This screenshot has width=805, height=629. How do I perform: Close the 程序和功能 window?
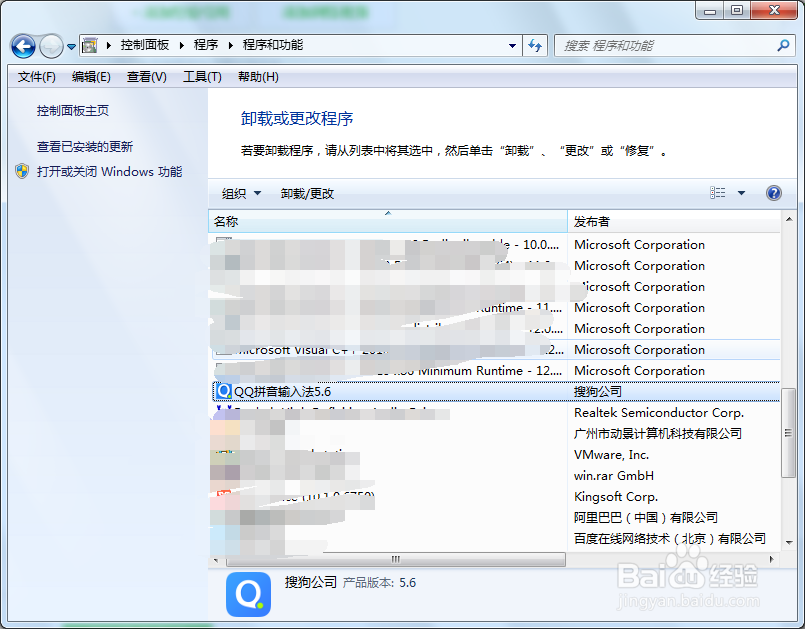[x=774, y=10]
